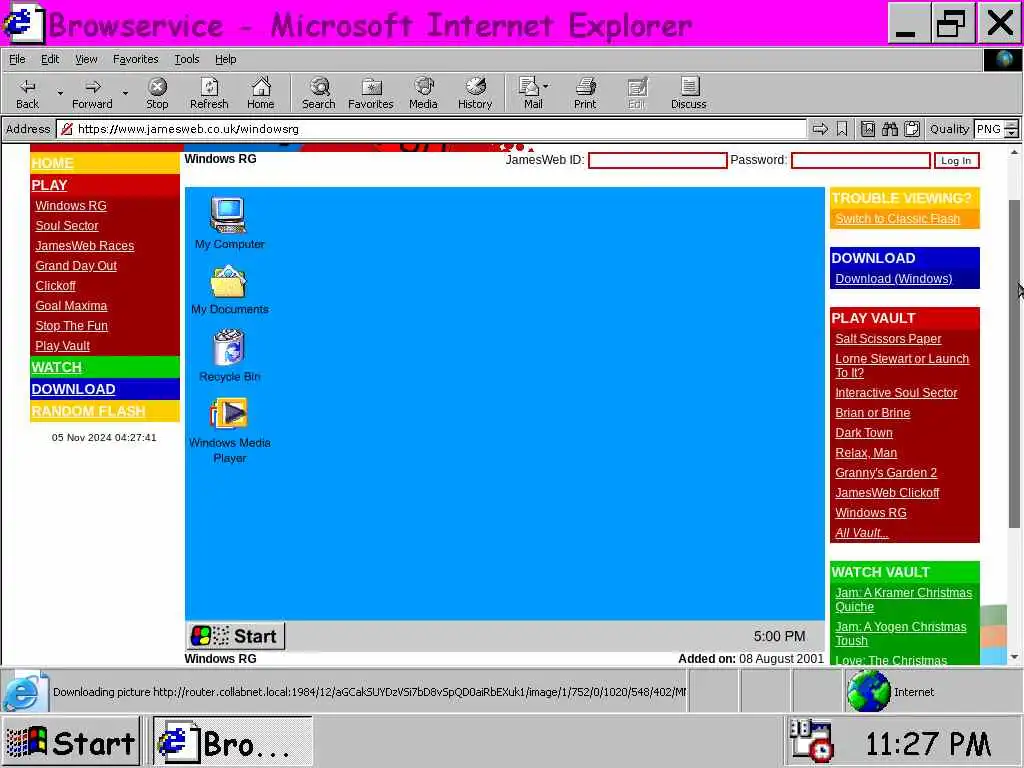Click the Stop toolbar icon
1024x768 pixels.
pyautogui.click(x=157, y=93)
